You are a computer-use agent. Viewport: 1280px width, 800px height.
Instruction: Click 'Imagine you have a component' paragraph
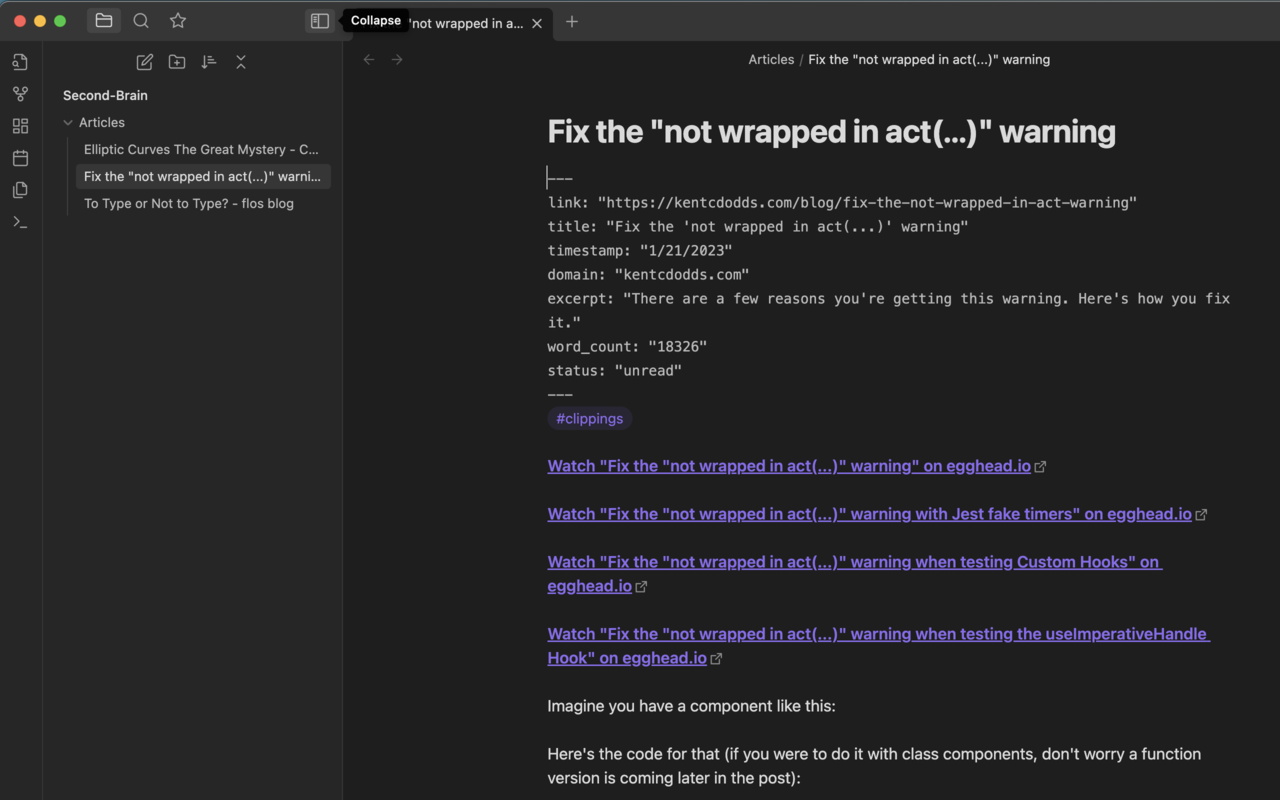[x=691, y=706]
